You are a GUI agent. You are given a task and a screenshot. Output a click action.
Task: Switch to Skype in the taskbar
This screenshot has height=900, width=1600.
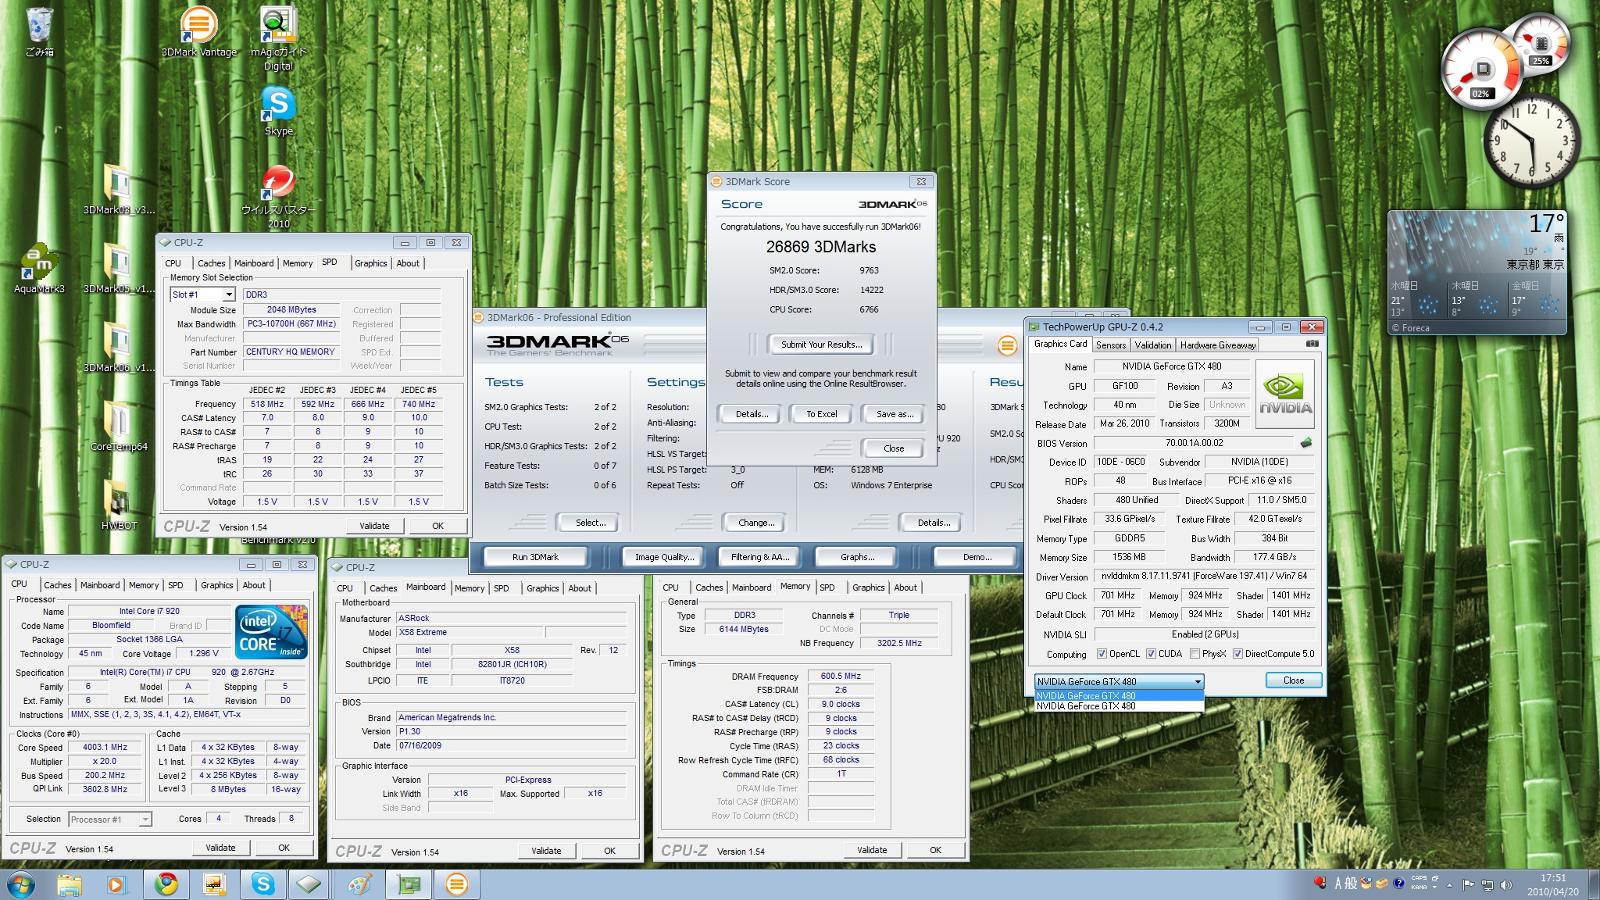tap(262, 884)
